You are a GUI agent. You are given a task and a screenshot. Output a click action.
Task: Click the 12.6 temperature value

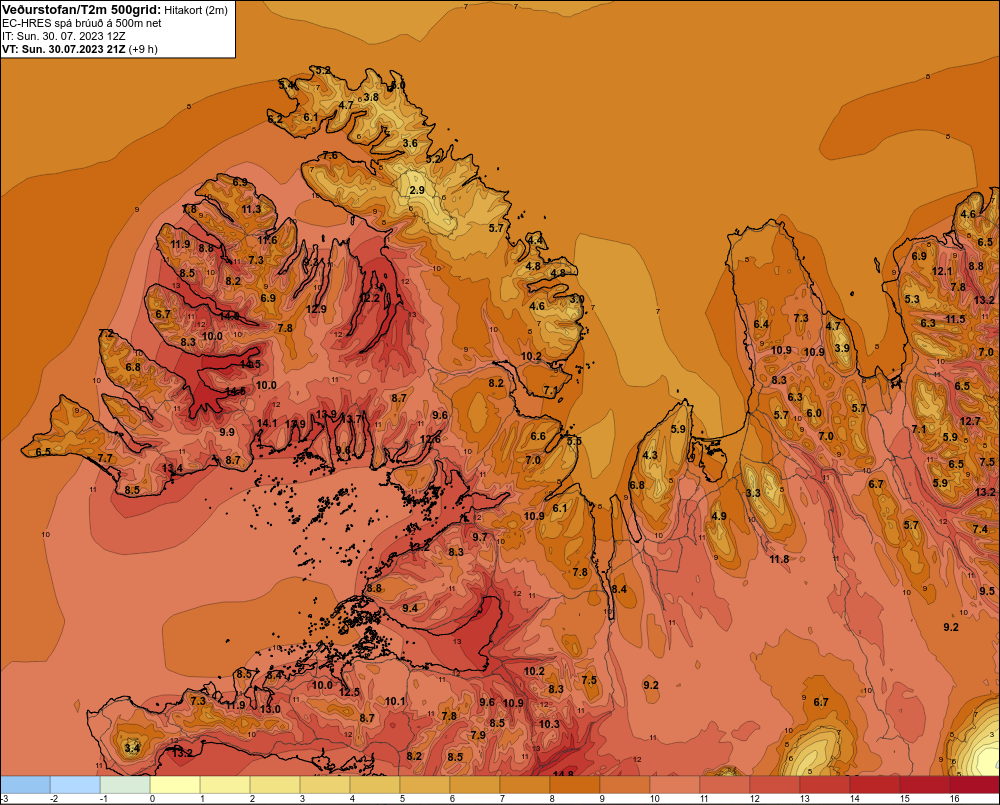tap(430, 439)
